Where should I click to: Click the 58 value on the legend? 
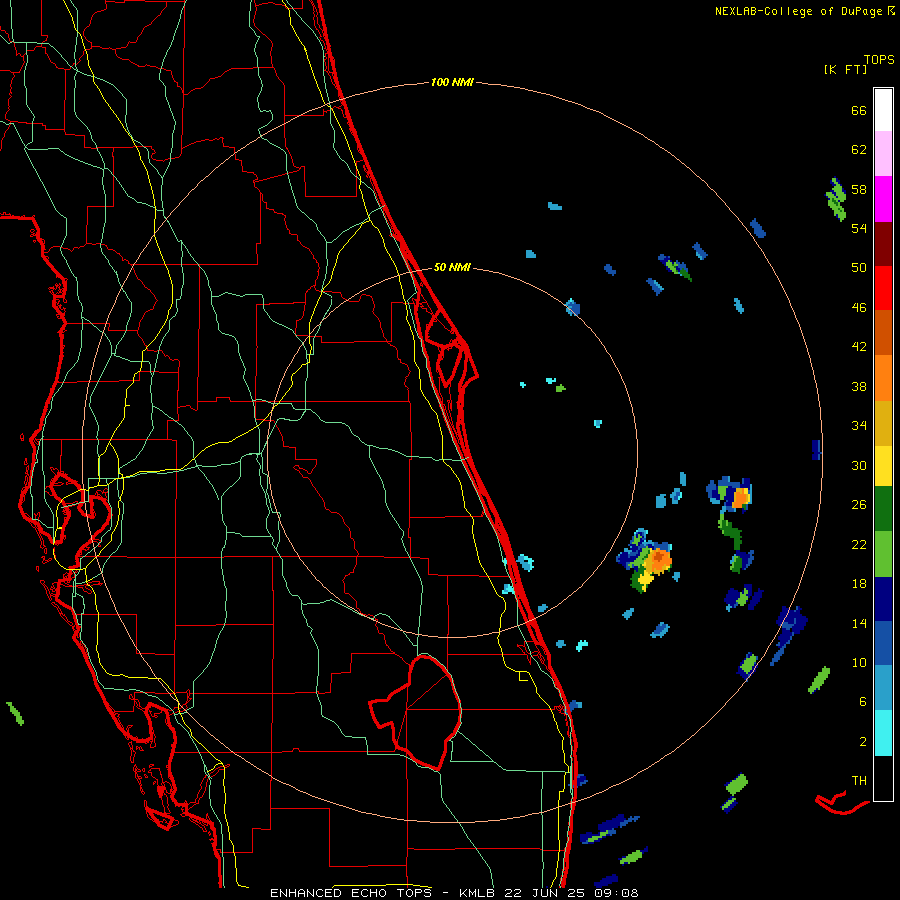tap(859, 189)
